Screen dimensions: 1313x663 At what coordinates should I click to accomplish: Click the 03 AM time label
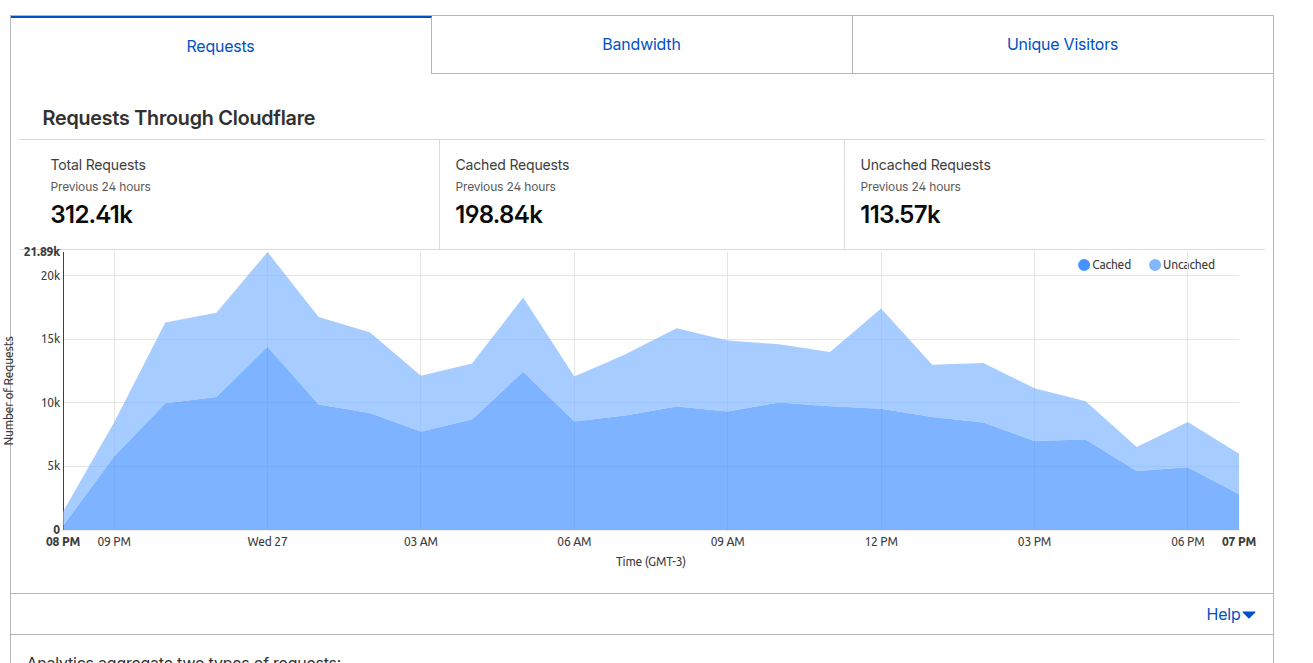point(421,542)
